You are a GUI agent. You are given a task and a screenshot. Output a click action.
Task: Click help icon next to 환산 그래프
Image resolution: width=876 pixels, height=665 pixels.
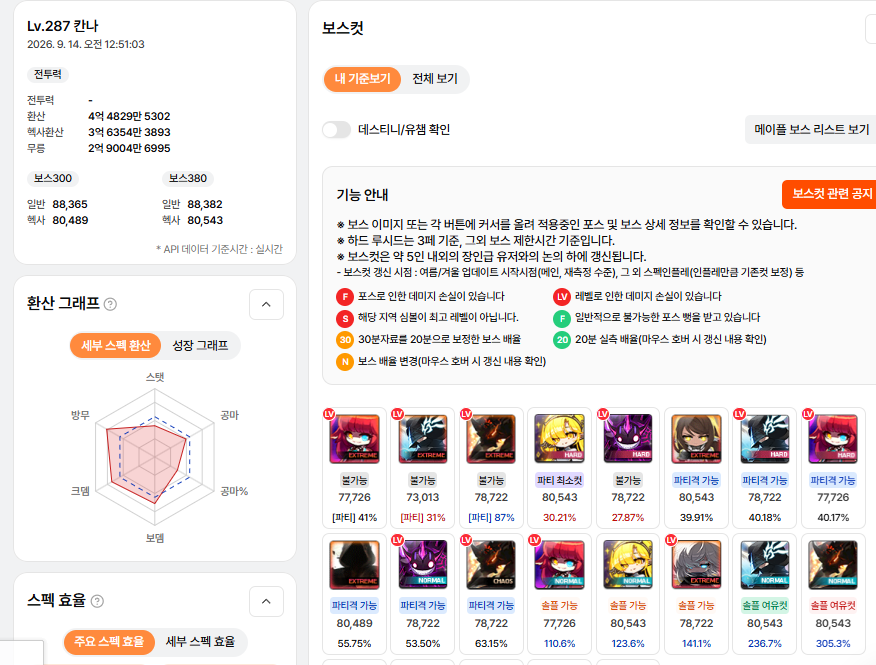[111, 304]
